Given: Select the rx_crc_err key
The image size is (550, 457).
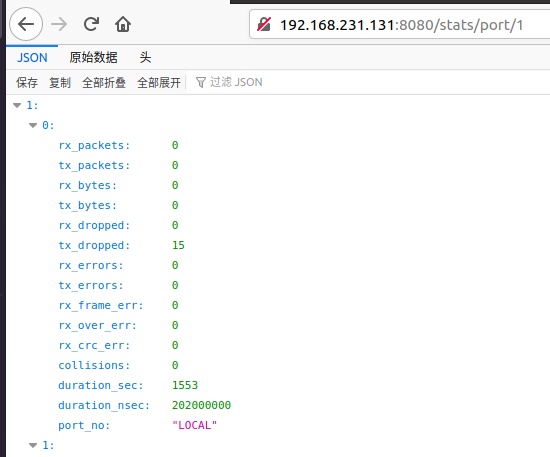Looking at the screenshot, I should (94, 345).
